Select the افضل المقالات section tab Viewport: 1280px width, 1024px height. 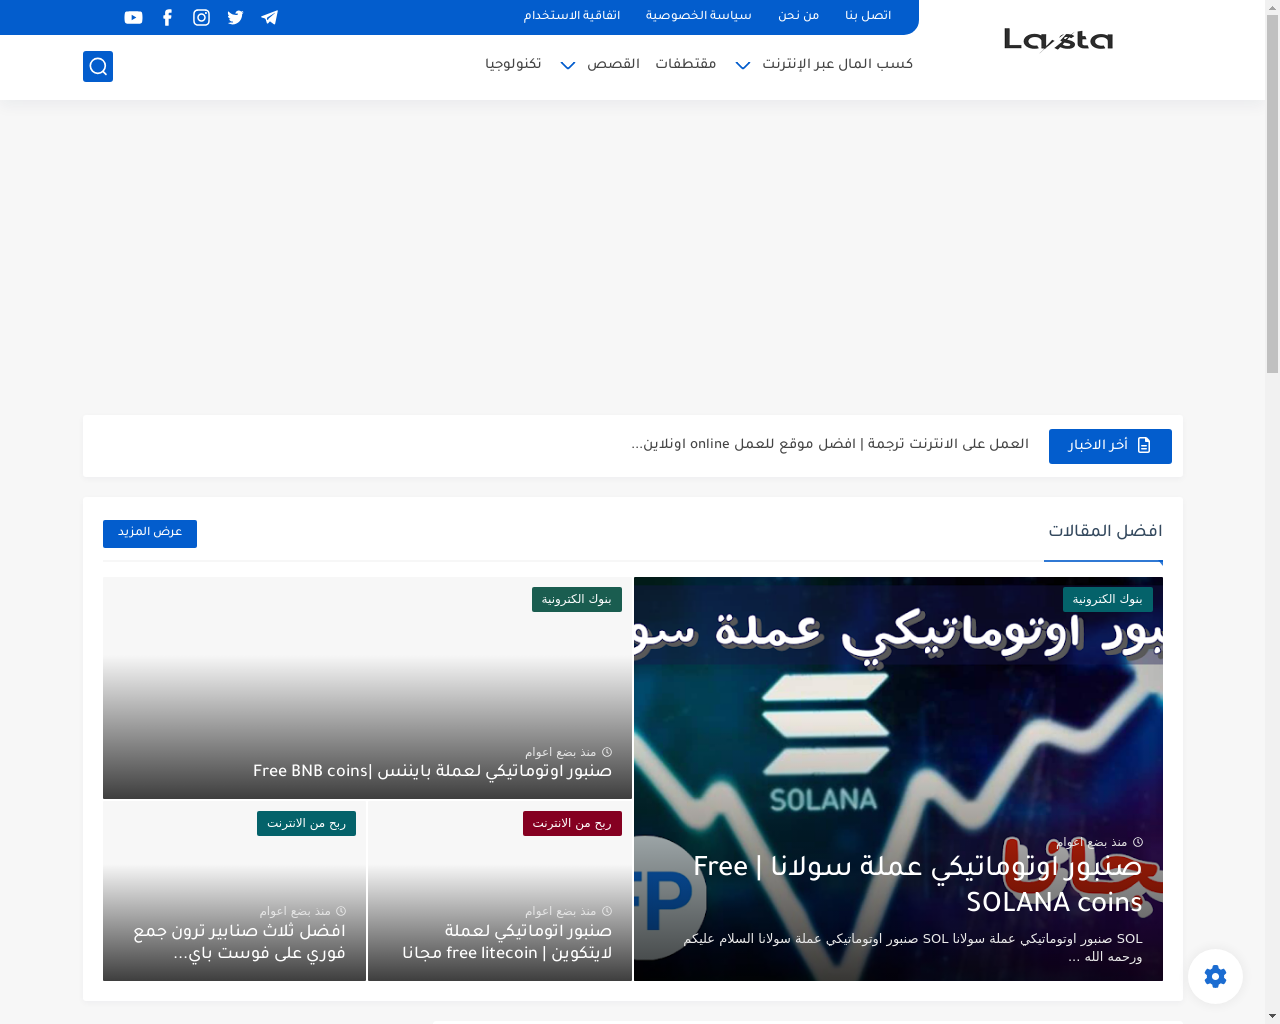point(1104,532)
